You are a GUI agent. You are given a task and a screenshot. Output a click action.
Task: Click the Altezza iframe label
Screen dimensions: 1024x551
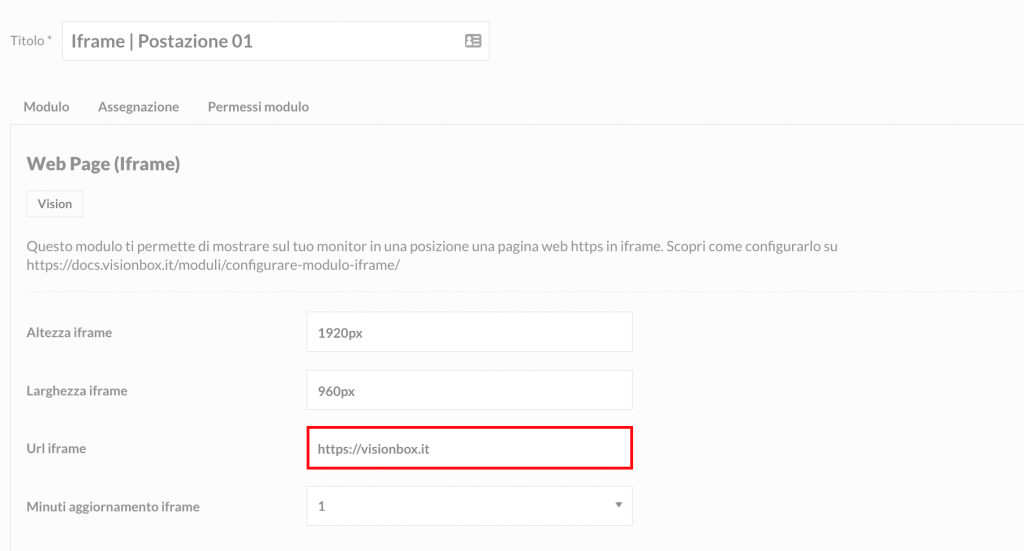coord(69,332)
